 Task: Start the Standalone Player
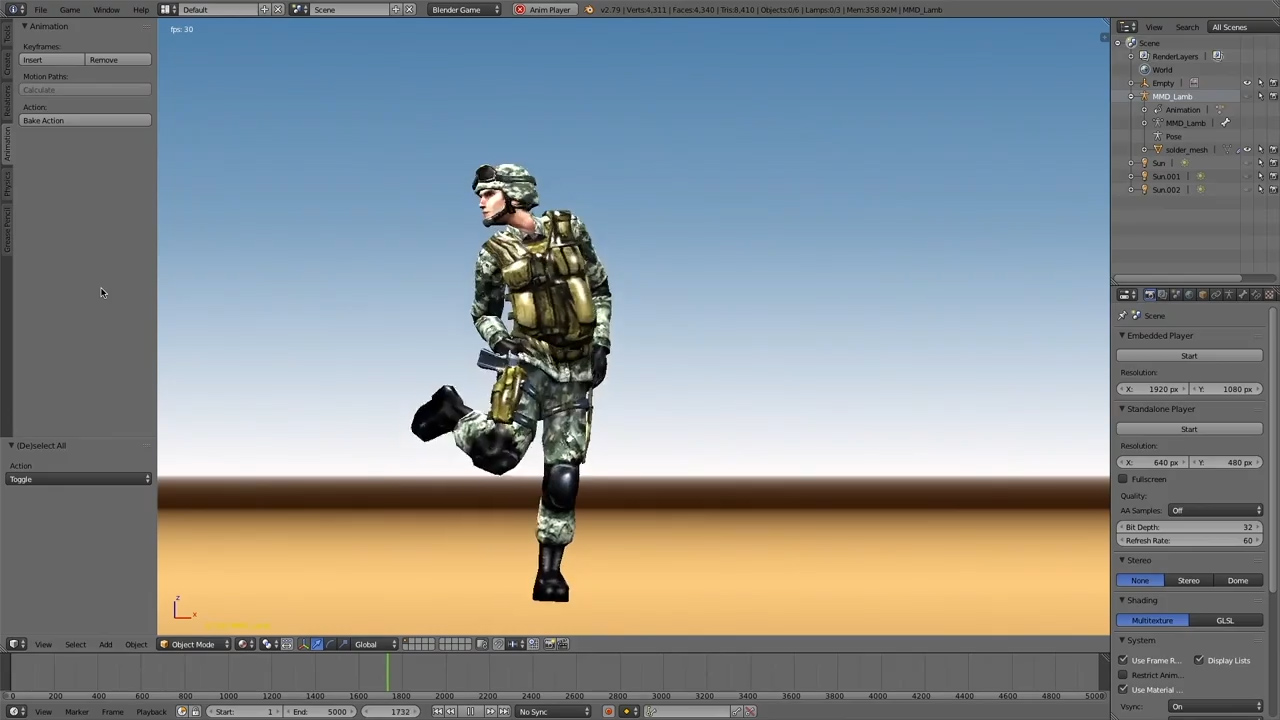tap(1189, 429)
